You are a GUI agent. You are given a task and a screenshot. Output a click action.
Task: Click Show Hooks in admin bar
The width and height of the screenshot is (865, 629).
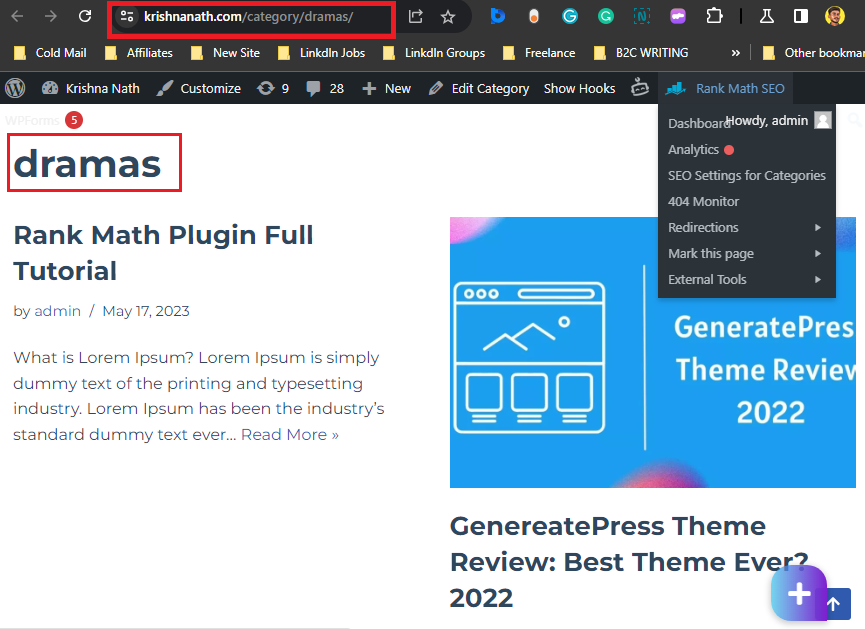[x=579, y=88]
